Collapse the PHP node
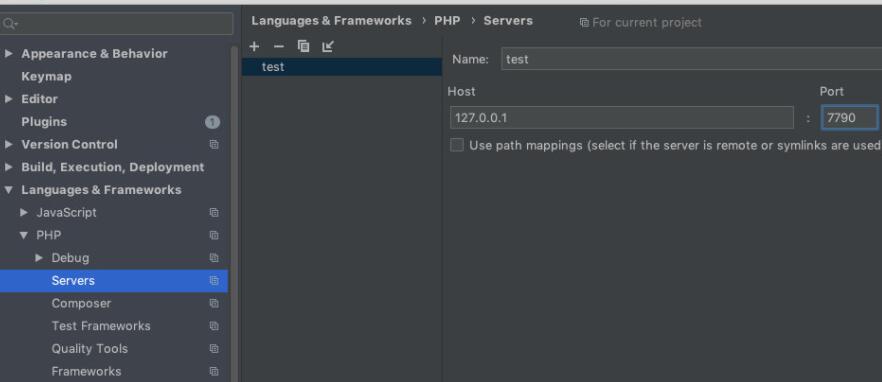This screenshot has height=382, width=882. (24, 235)
